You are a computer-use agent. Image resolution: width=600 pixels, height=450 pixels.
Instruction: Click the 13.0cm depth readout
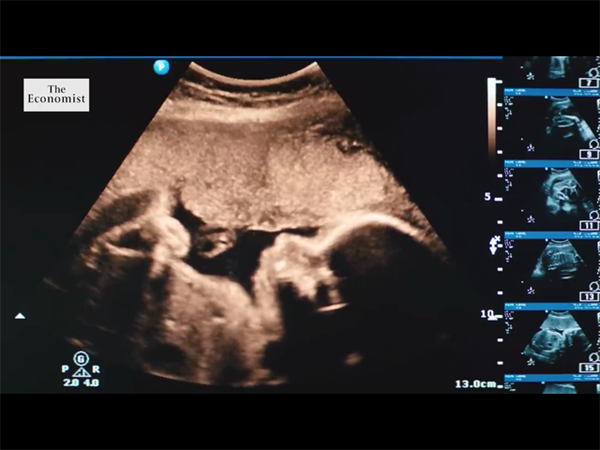coord(475,384)
